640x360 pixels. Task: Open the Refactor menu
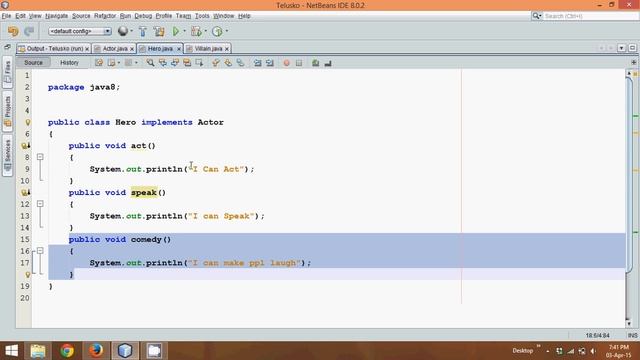point(105,16)
